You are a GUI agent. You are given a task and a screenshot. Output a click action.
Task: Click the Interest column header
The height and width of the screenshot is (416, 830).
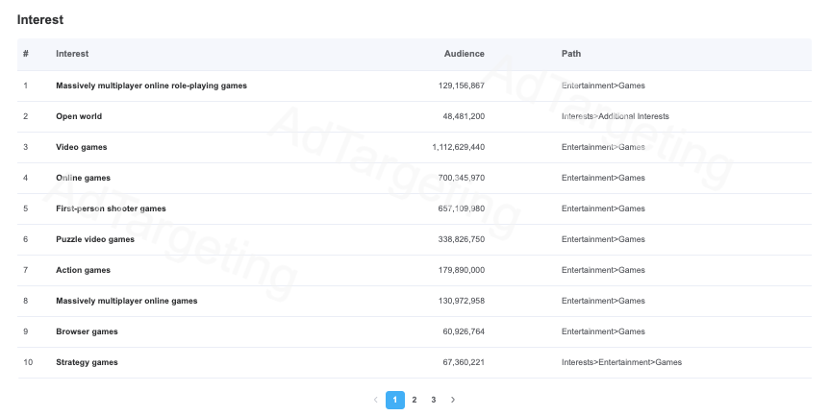[72, 54]
